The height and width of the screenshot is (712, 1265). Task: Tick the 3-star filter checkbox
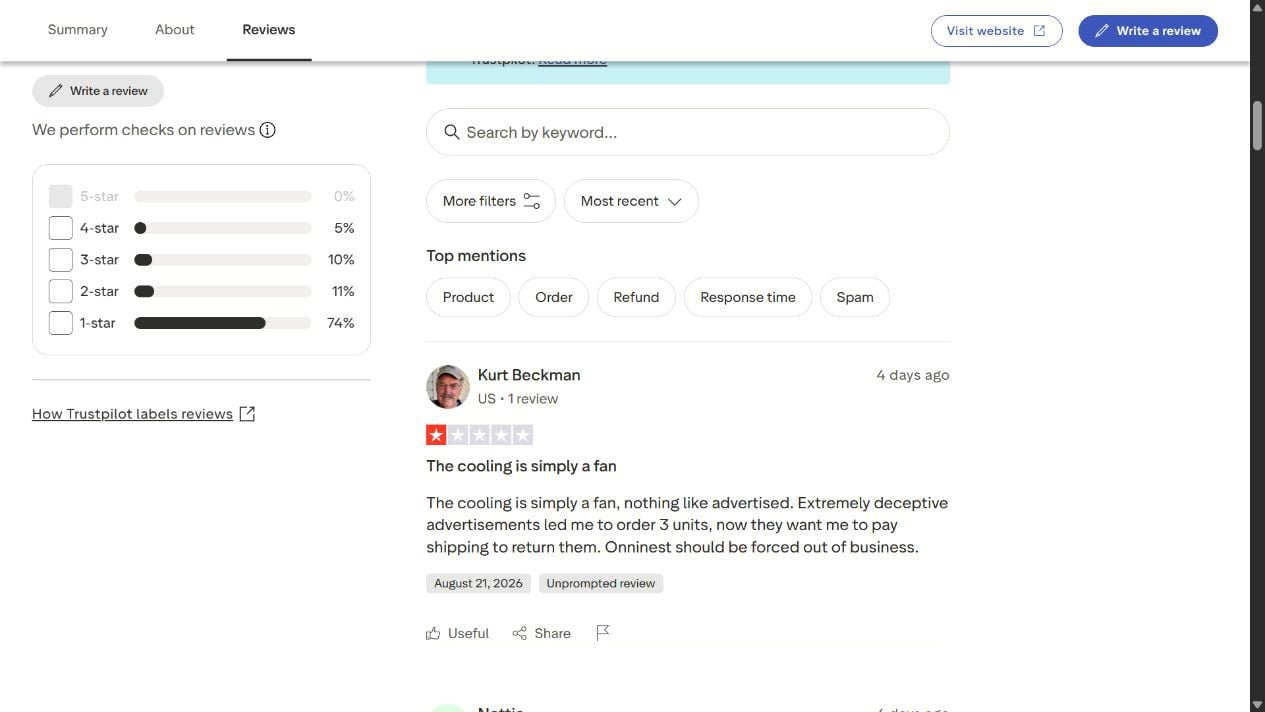[x=61, y=260]
